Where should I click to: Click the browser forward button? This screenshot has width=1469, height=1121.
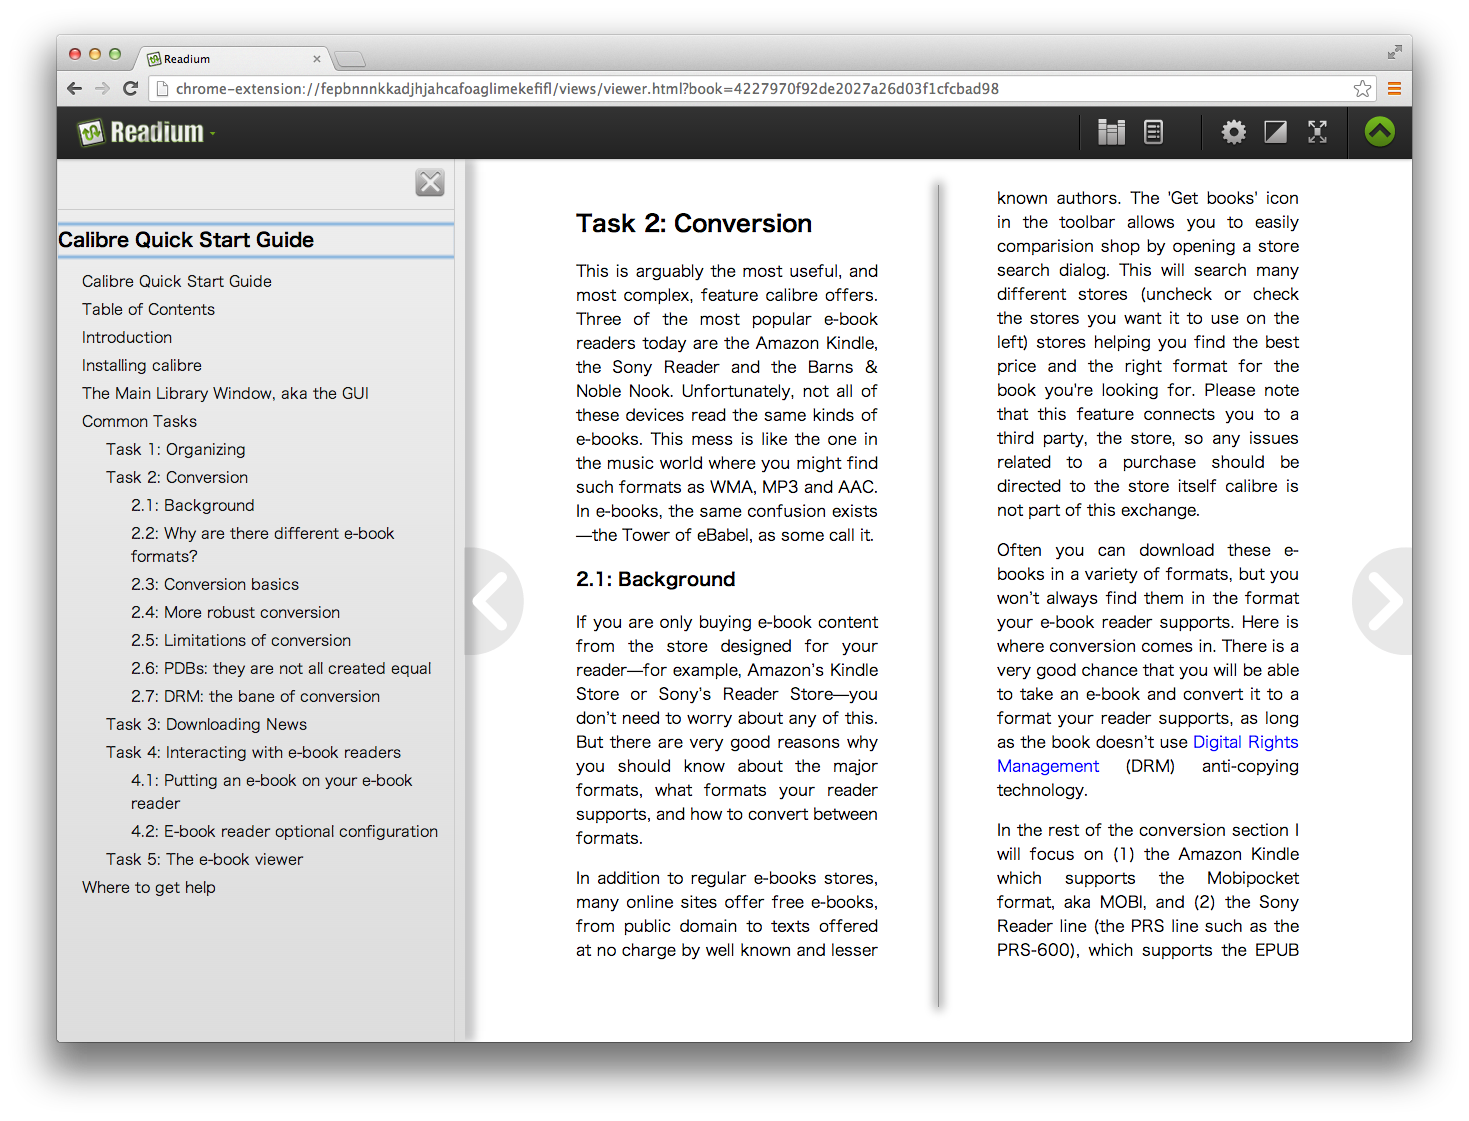(x=102, y=88)
